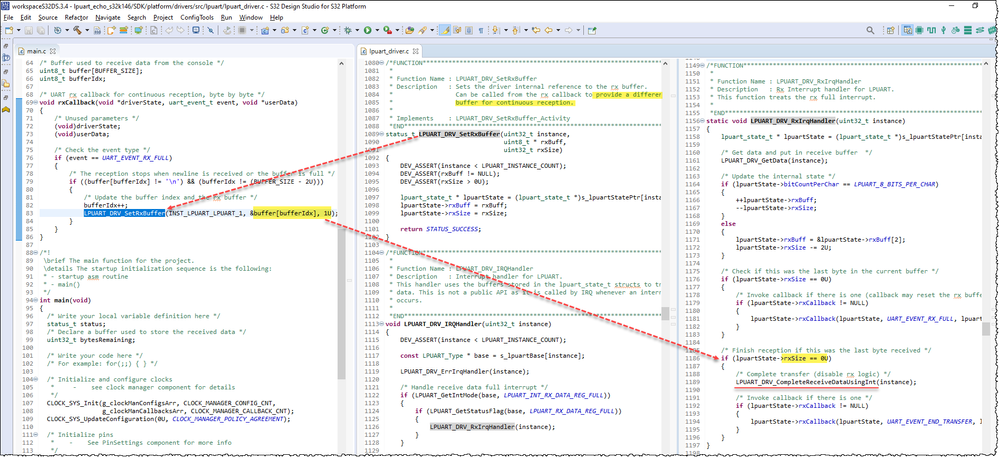Click the Save icon in toolbar

(x=29, y=30)
